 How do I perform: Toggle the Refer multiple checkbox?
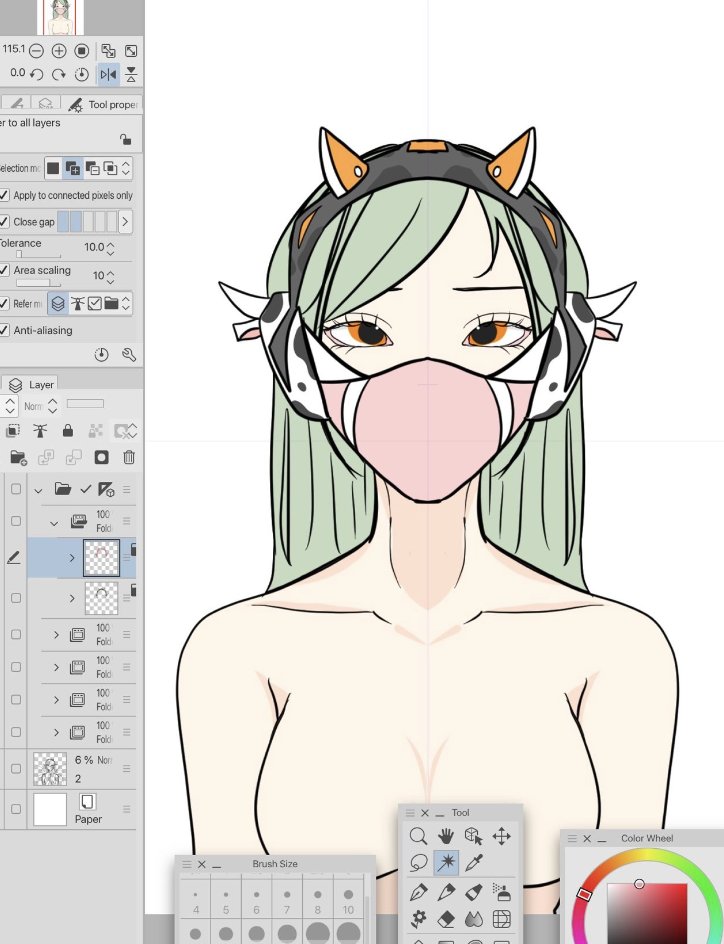tap(4, 303)
